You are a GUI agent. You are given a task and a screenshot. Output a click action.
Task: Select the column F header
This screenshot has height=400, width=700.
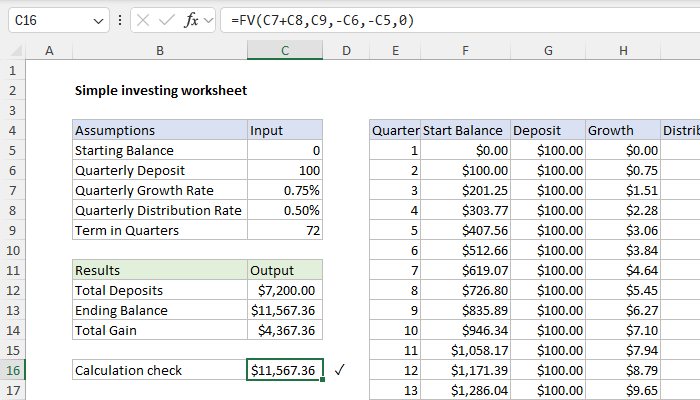(465, 51)
